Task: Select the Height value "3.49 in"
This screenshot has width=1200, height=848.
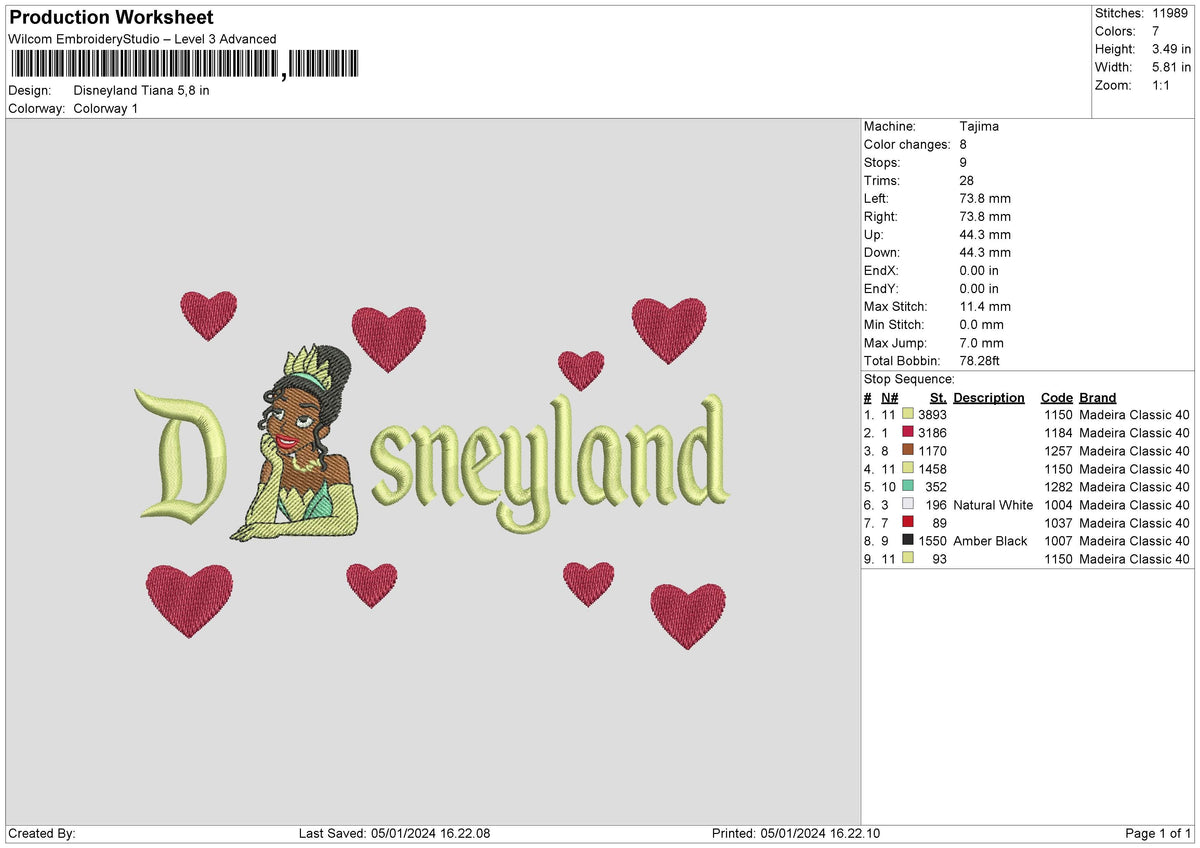Action: pyautogui.click(x=1172, y=49)
